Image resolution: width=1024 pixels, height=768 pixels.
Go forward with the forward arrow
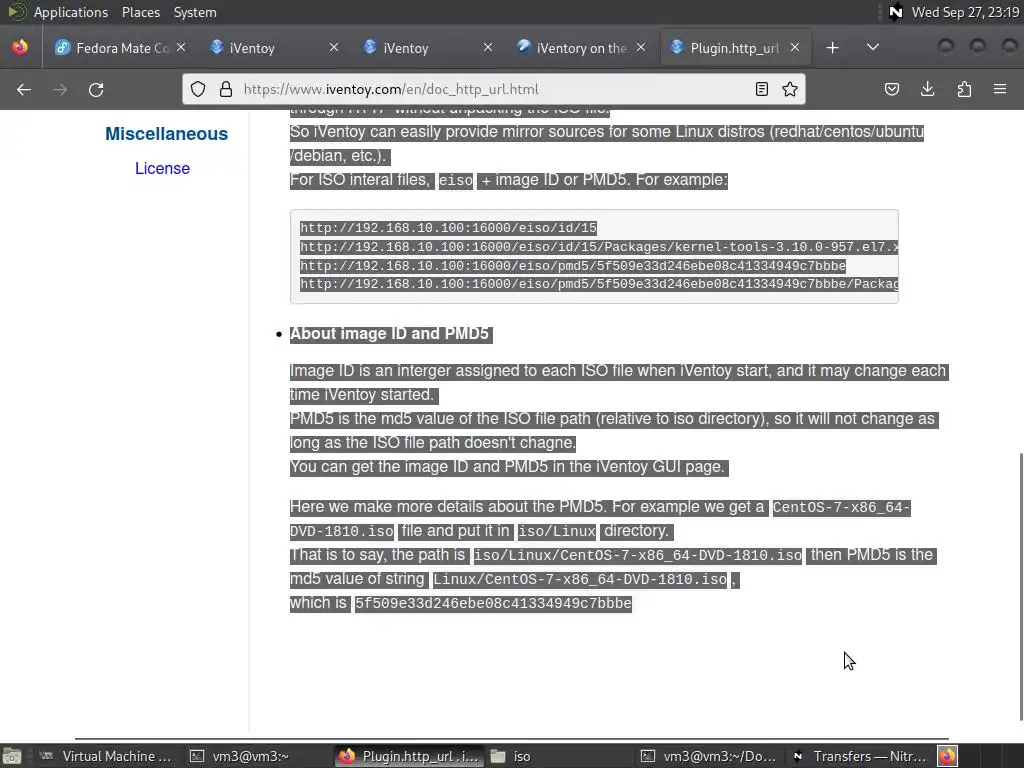[x=60, y=89]
